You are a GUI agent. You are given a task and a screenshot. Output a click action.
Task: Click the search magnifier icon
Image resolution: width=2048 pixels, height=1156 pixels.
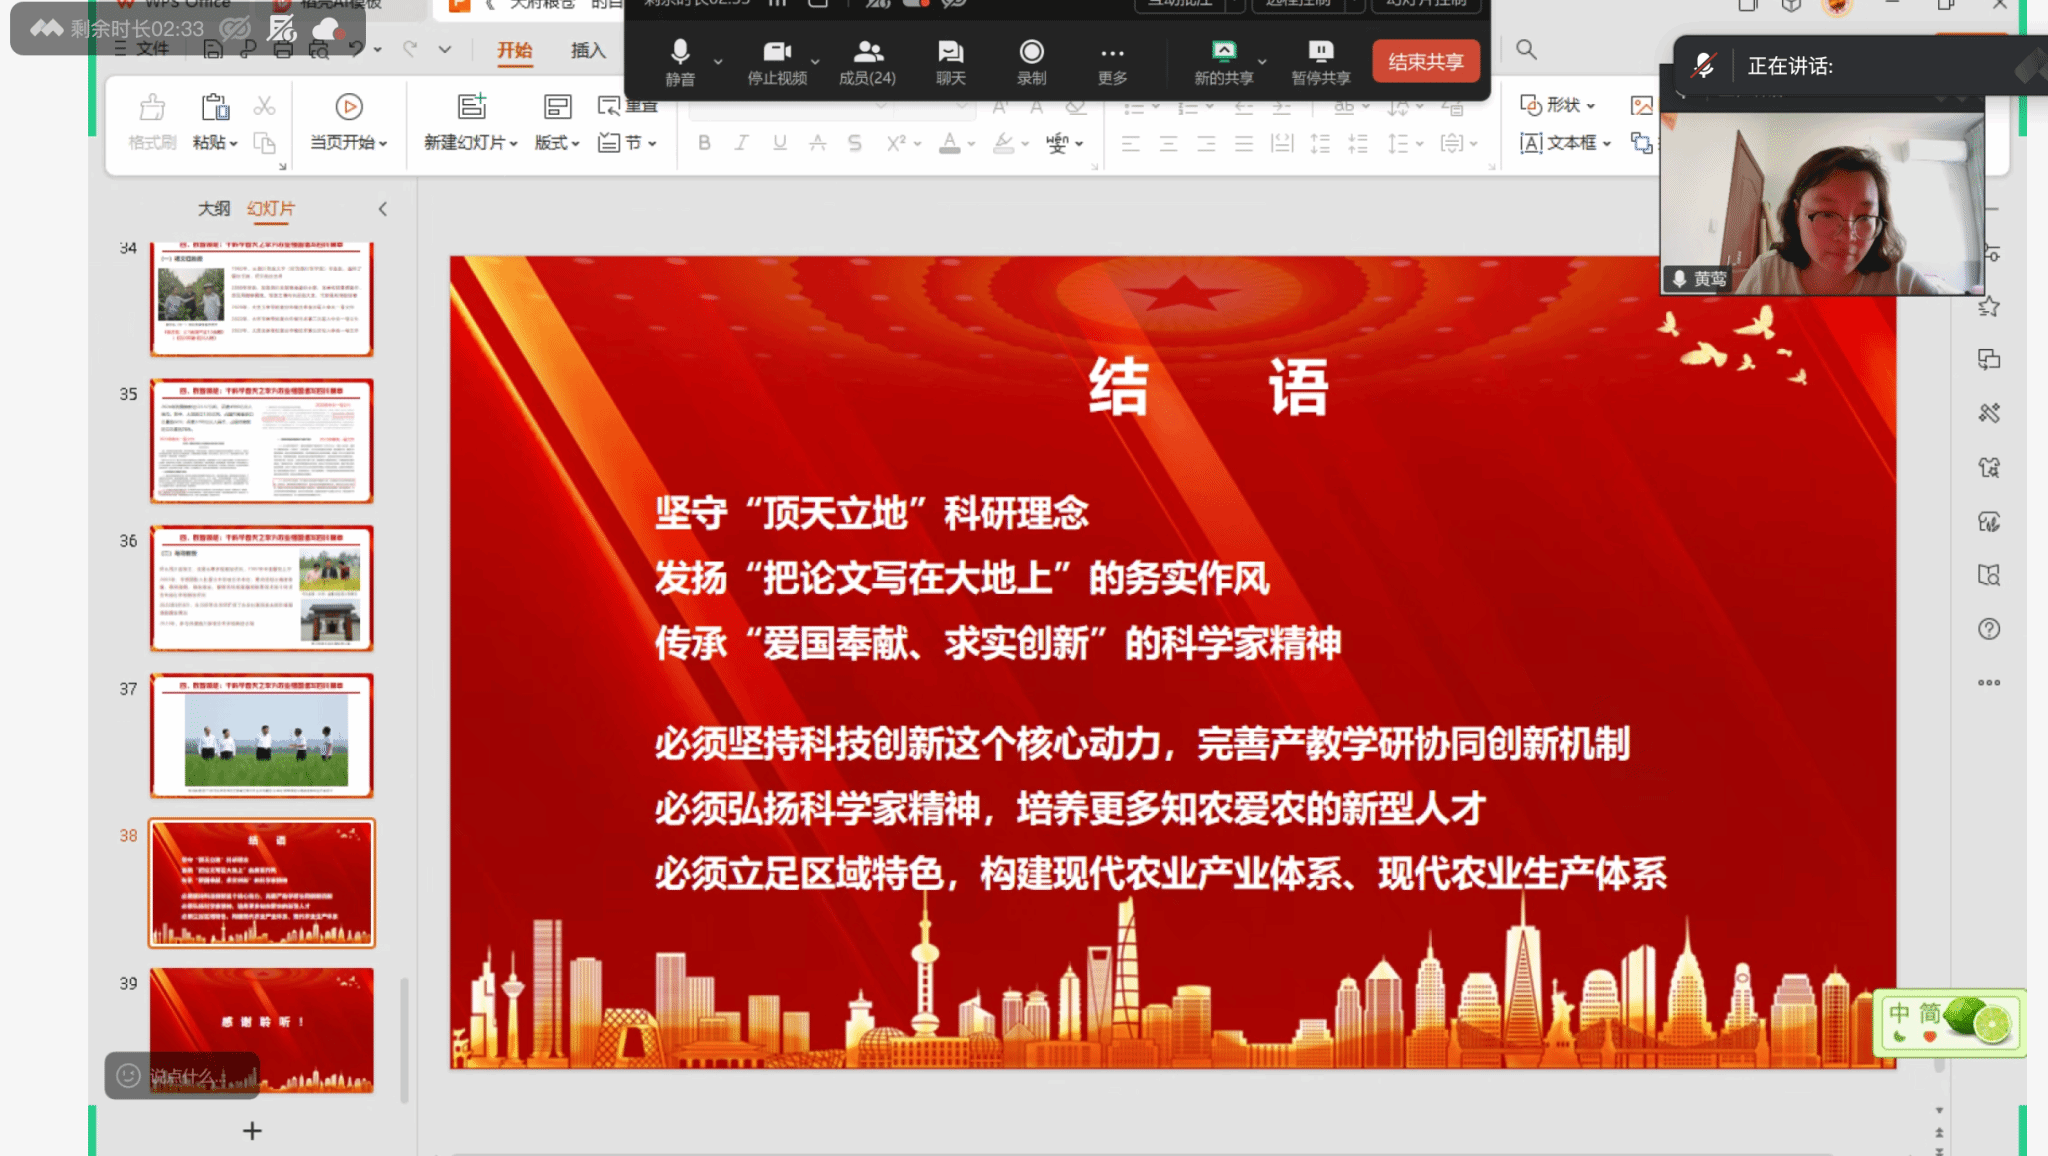(1525, 49)
